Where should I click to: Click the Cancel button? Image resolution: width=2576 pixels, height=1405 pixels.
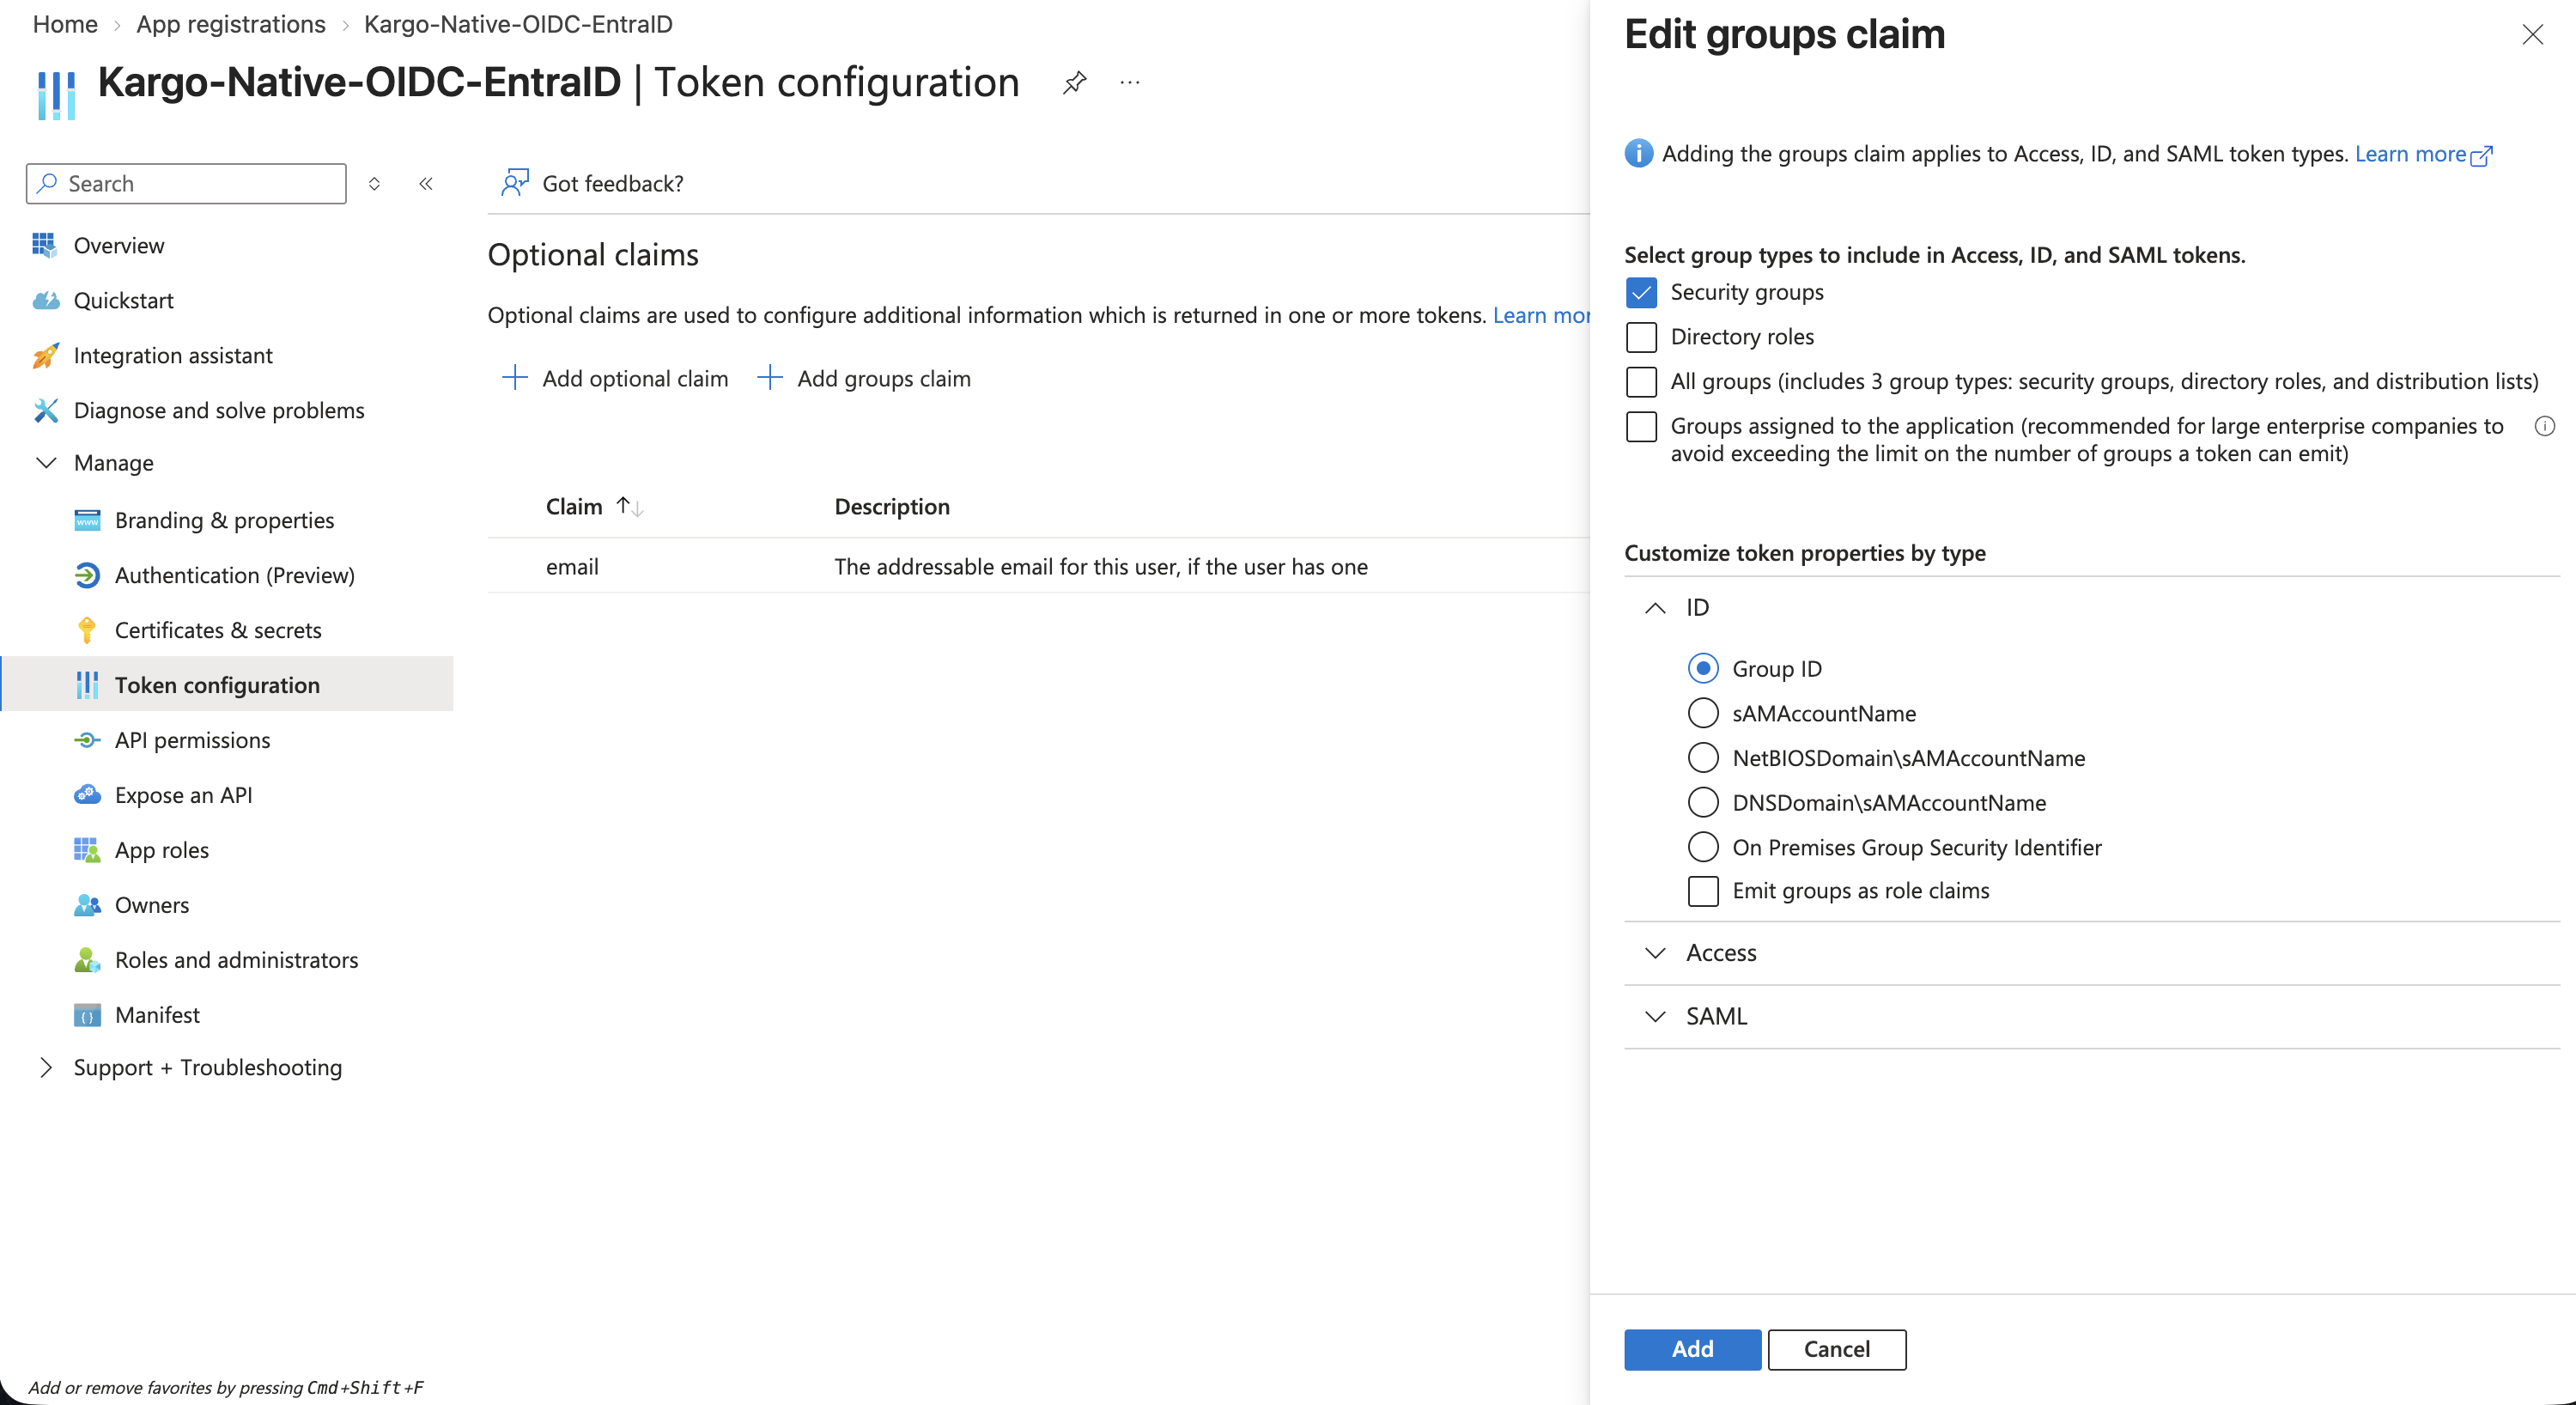tap(1836, 1349)
